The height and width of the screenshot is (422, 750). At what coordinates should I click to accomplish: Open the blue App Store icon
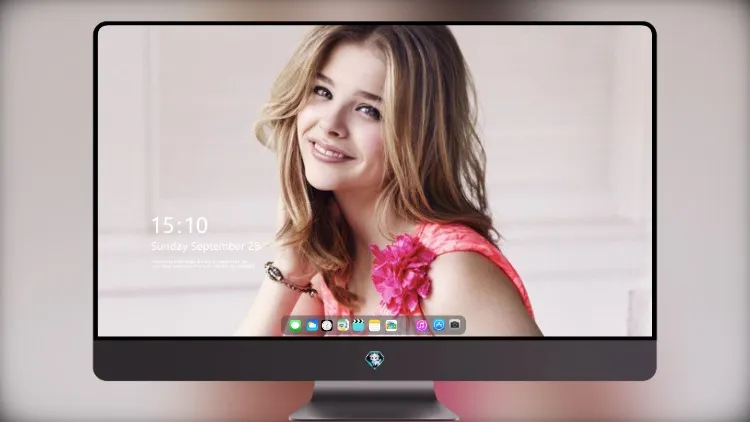click(438, 325)
